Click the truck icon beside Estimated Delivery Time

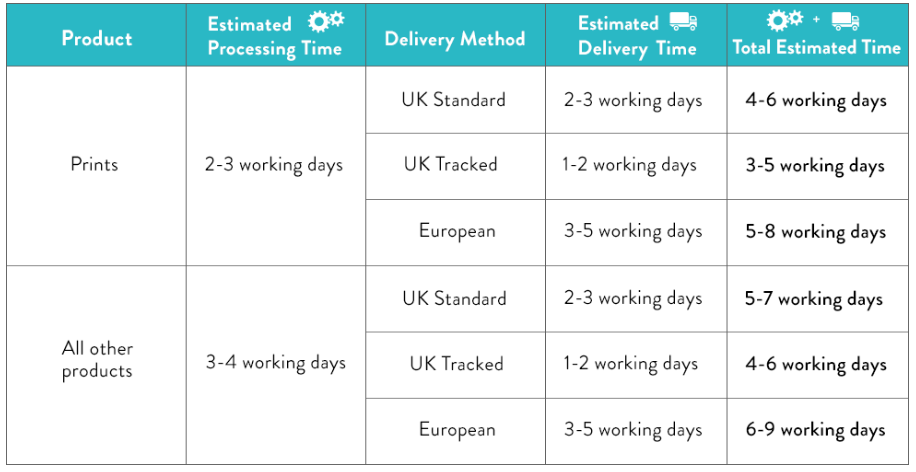click(683, 21)
